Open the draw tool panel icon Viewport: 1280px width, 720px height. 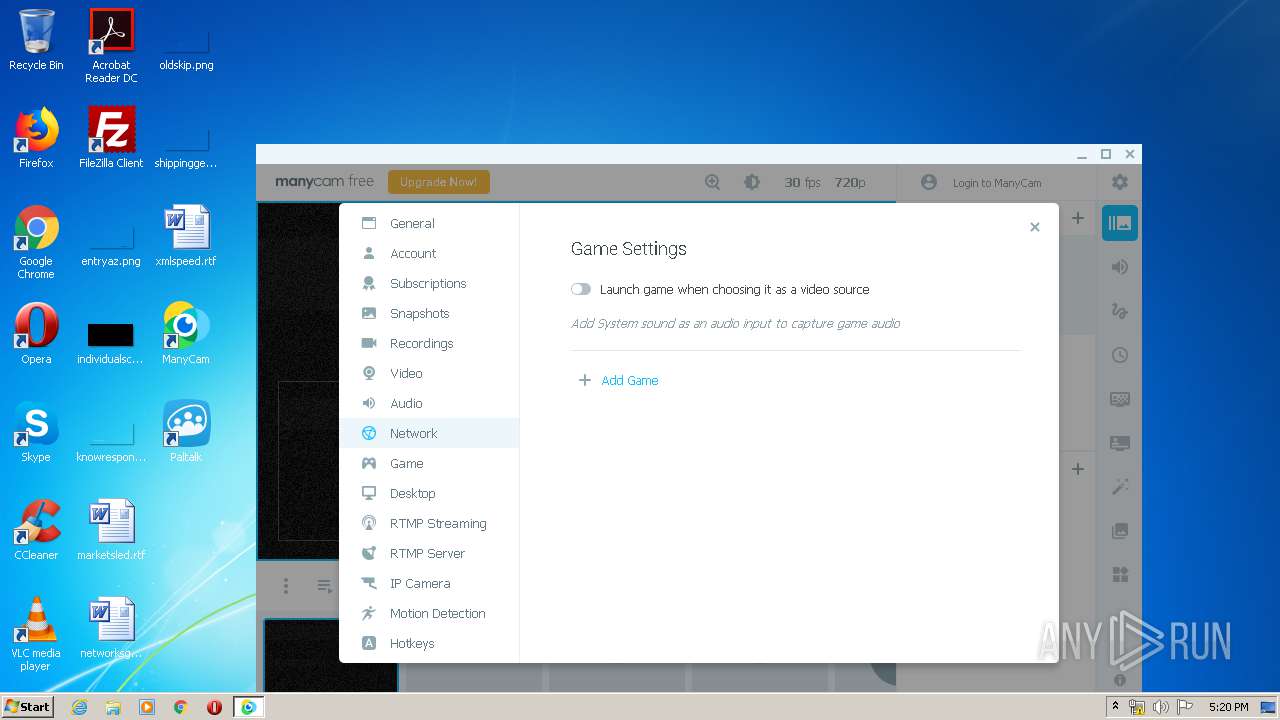click(1120, 311)
